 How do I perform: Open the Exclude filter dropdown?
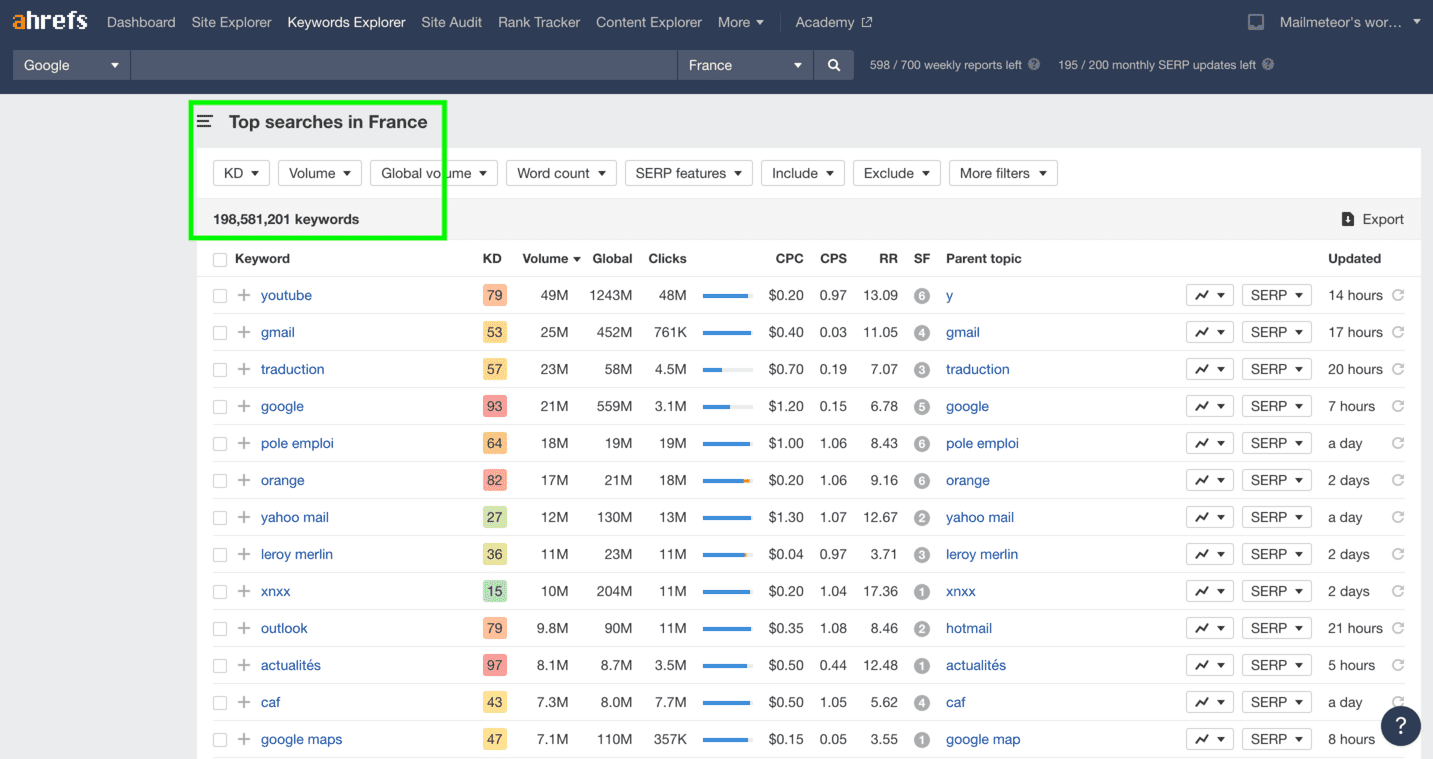(x=897, y=173)
